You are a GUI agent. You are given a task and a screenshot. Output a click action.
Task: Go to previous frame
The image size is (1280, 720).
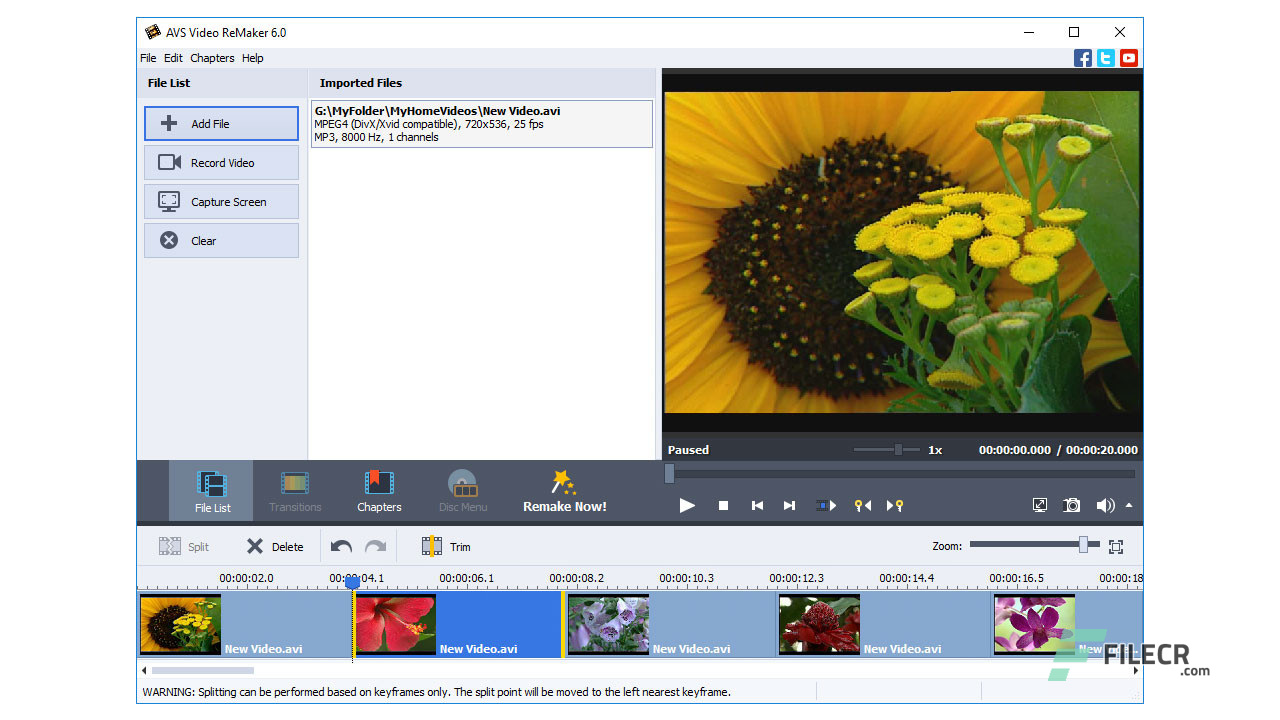(x=757, y=506)
